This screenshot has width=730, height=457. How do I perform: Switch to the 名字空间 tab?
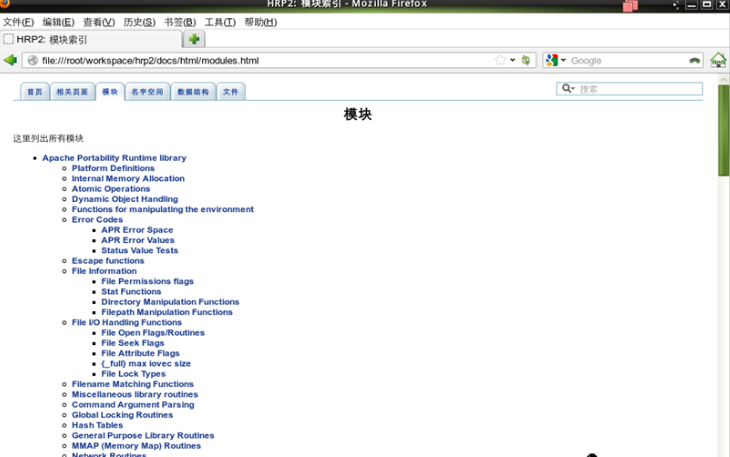(x=147, y=92)
